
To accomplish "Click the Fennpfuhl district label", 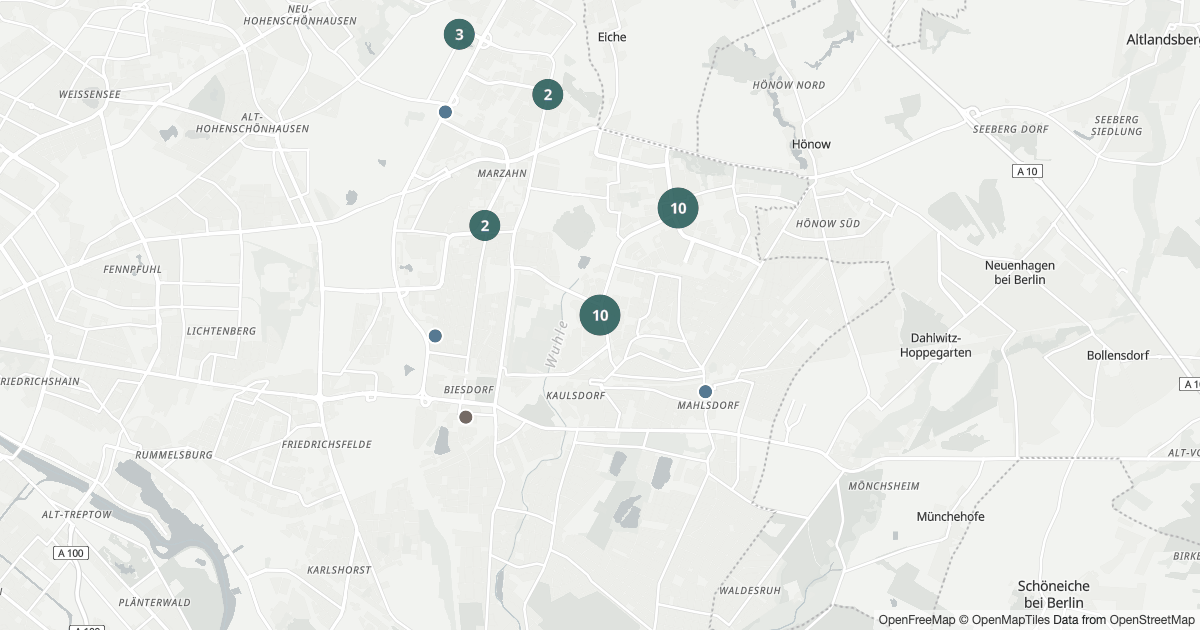I will pos(132,270).
